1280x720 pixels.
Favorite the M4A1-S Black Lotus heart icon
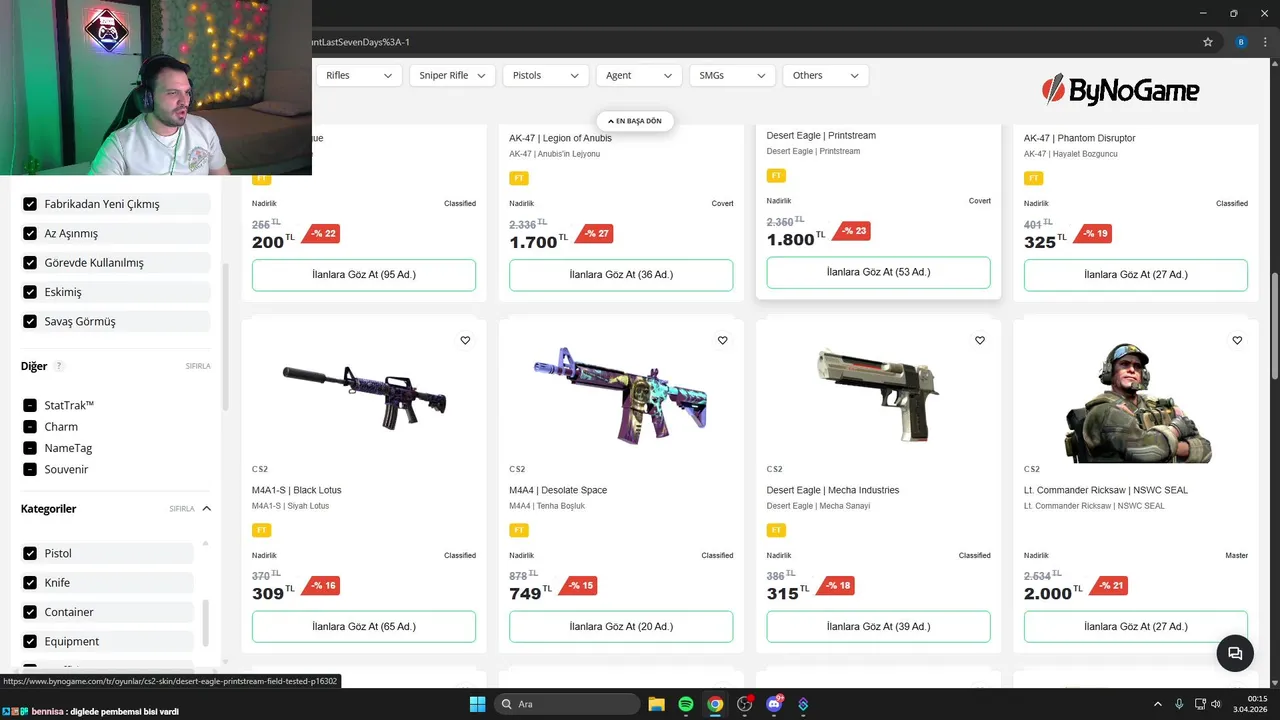[465, 341]
